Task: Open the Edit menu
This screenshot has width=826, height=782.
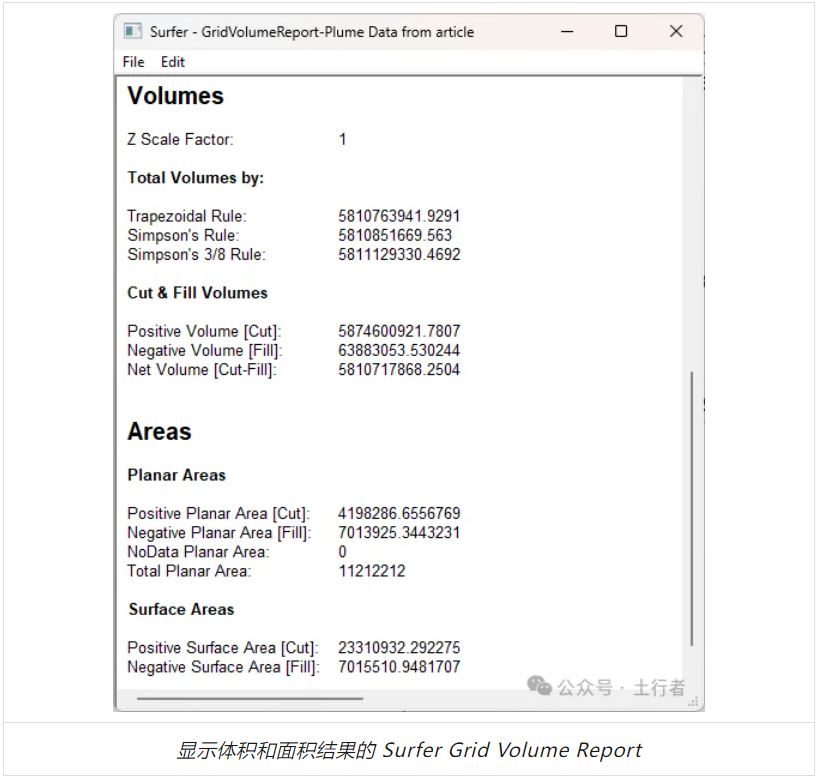Action: (x=173, y=62)
